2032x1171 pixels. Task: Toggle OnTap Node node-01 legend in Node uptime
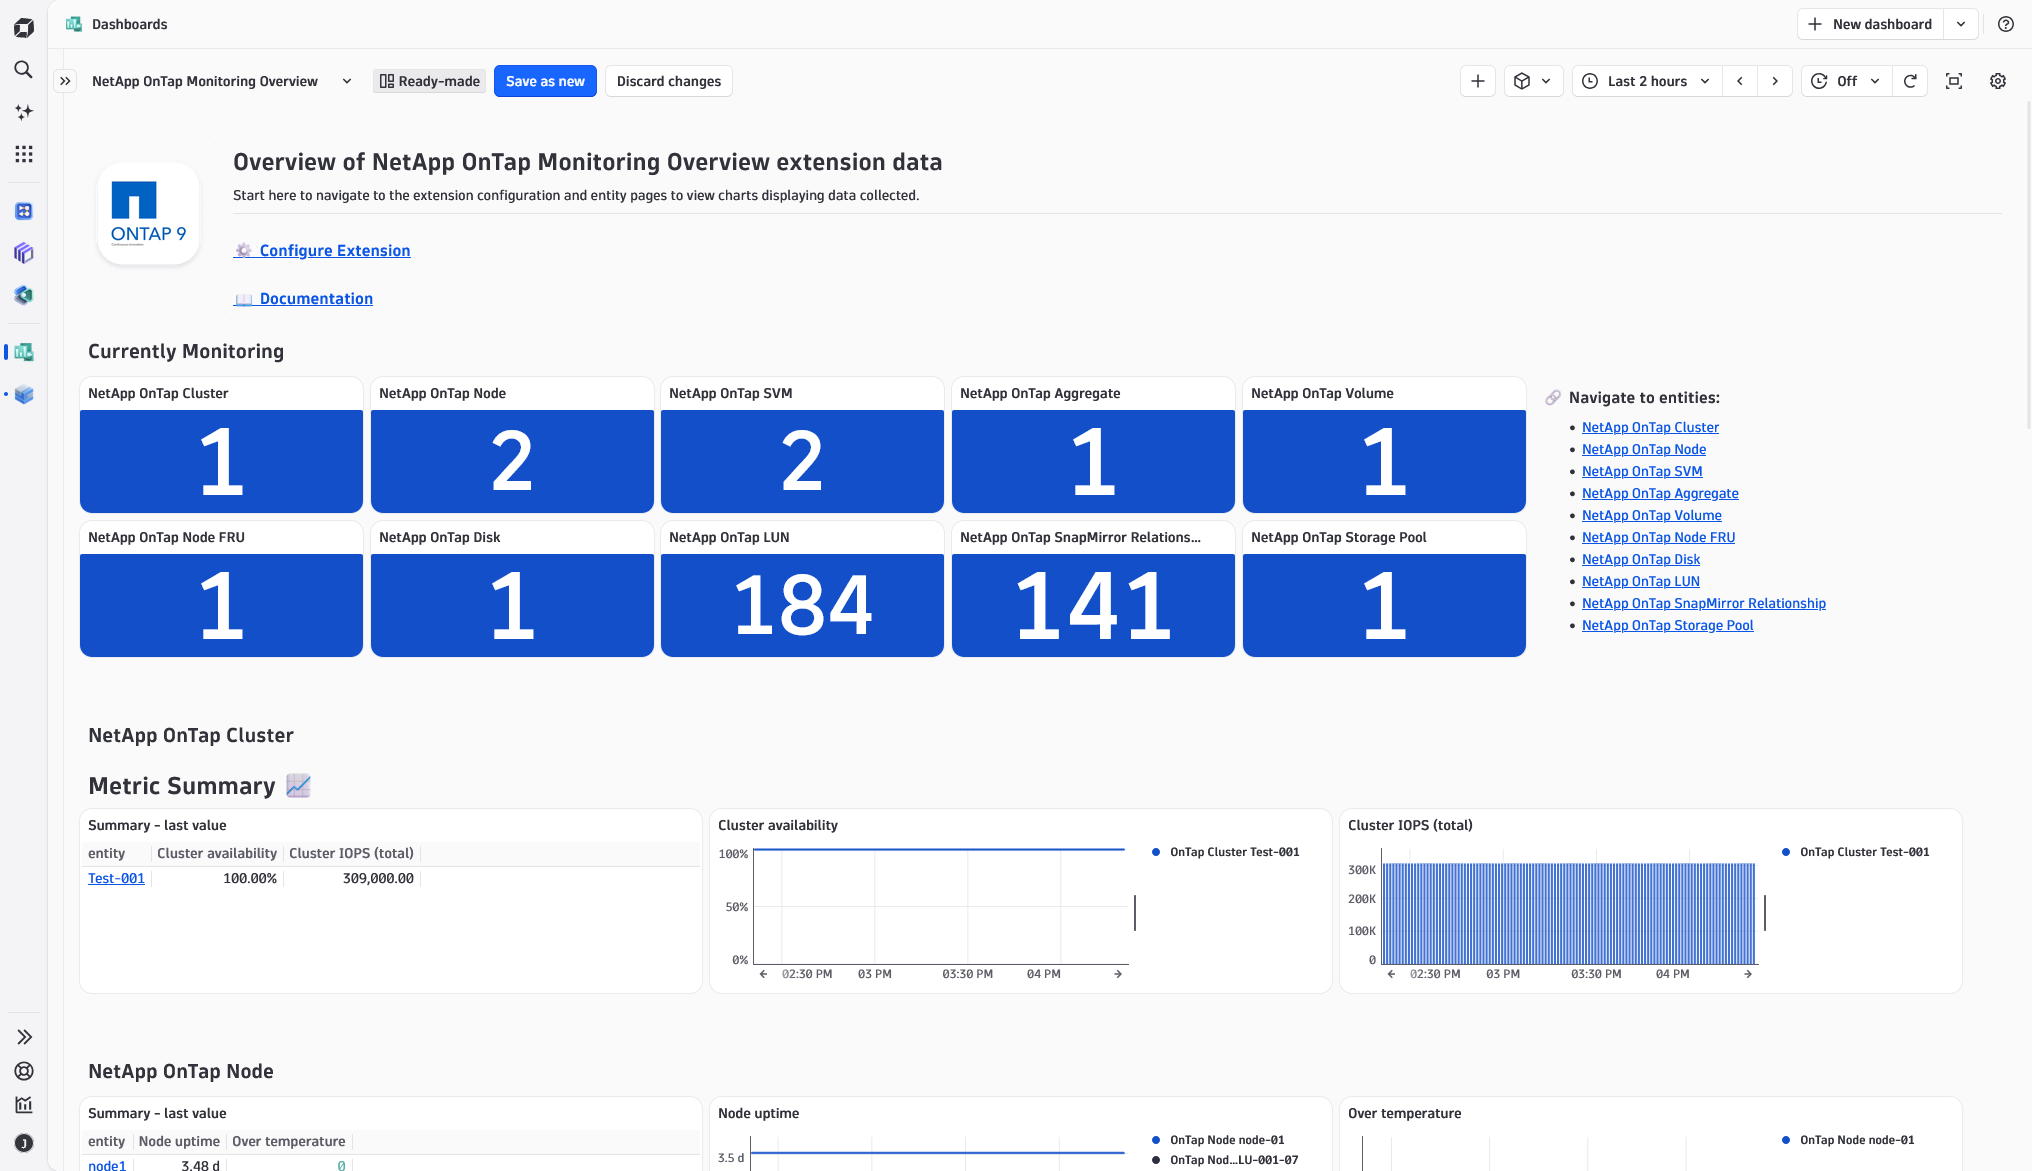[x=1218, y=1140]
